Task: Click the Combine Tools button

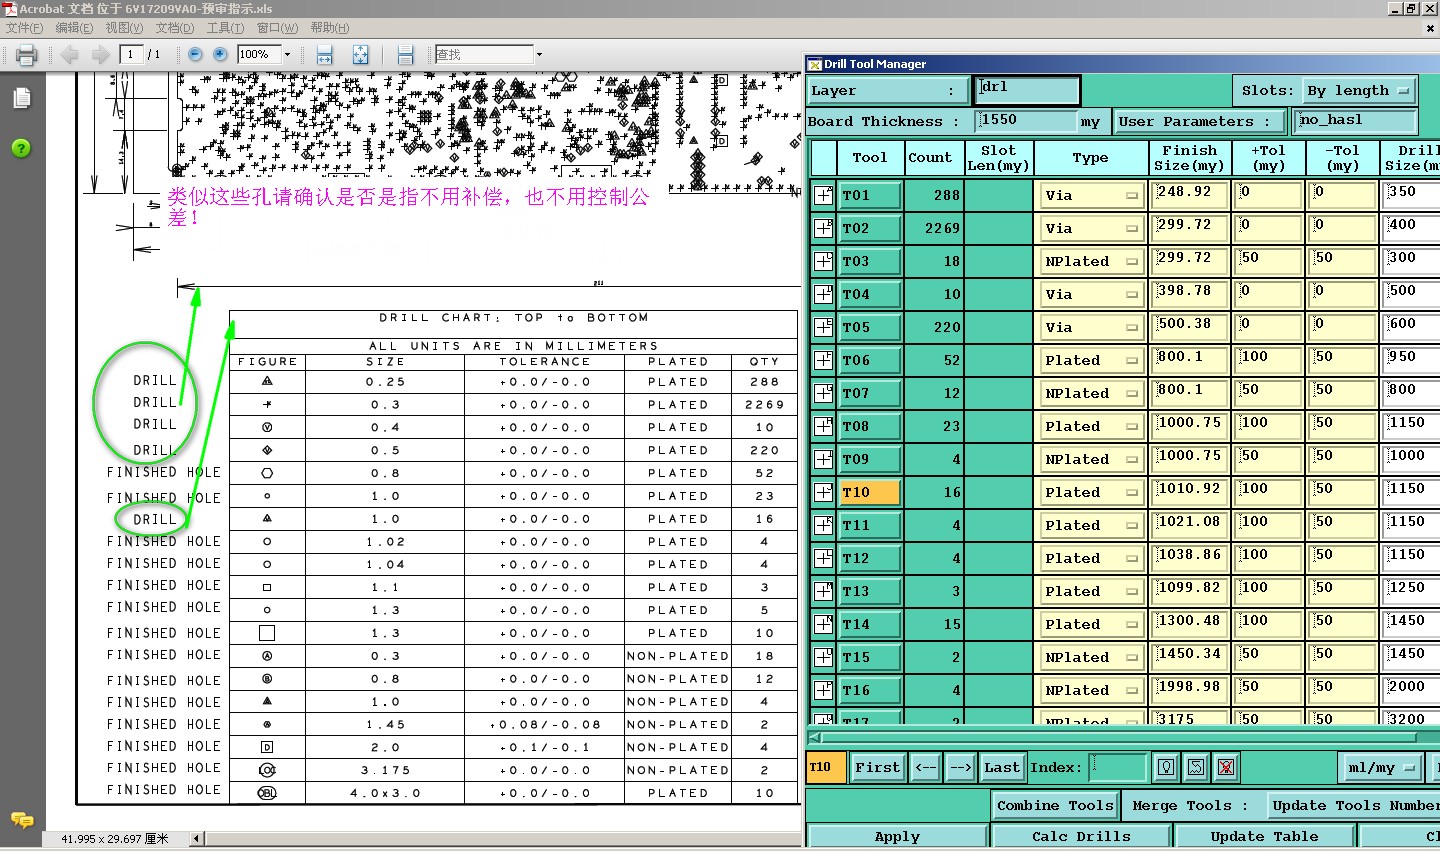Action: point(1055,806)
